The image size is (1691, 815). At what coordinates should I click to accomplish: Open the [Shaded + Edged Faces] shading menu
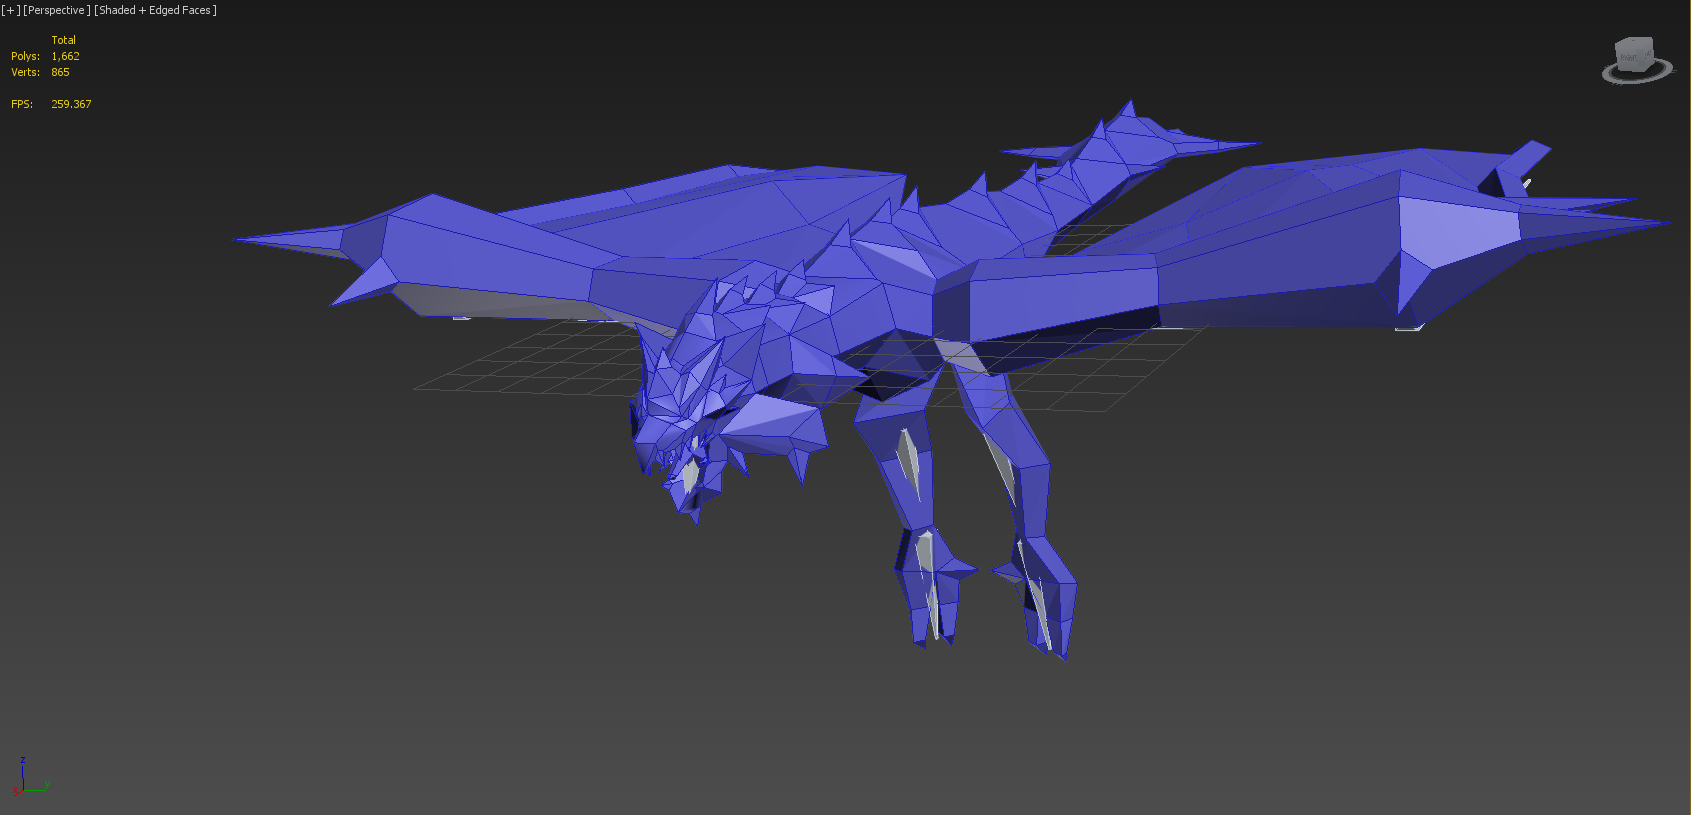[155, 10]
